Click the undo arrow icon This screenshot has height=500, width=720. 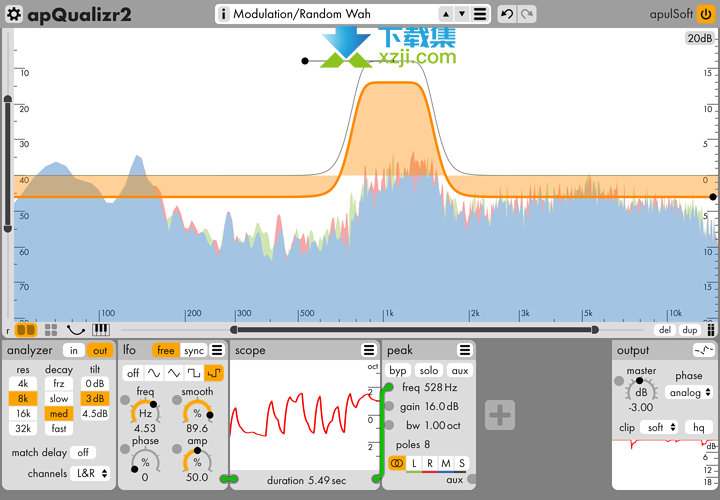[507, 14]
